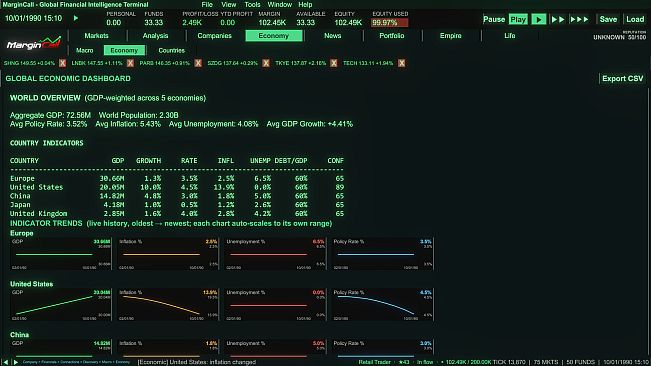The height and width of the screenshot is (366, 651).
Task: Switch to the Markets tab
Action: pos(96,36)
